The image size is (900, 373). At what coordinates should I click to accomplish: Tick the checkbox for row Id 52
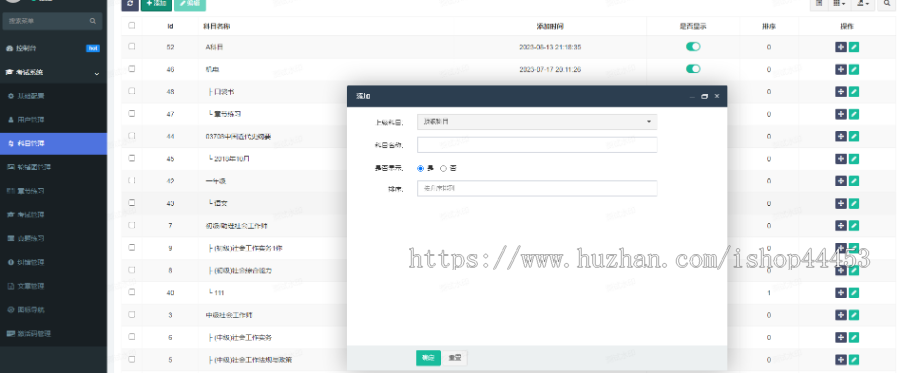click(132, 46)
